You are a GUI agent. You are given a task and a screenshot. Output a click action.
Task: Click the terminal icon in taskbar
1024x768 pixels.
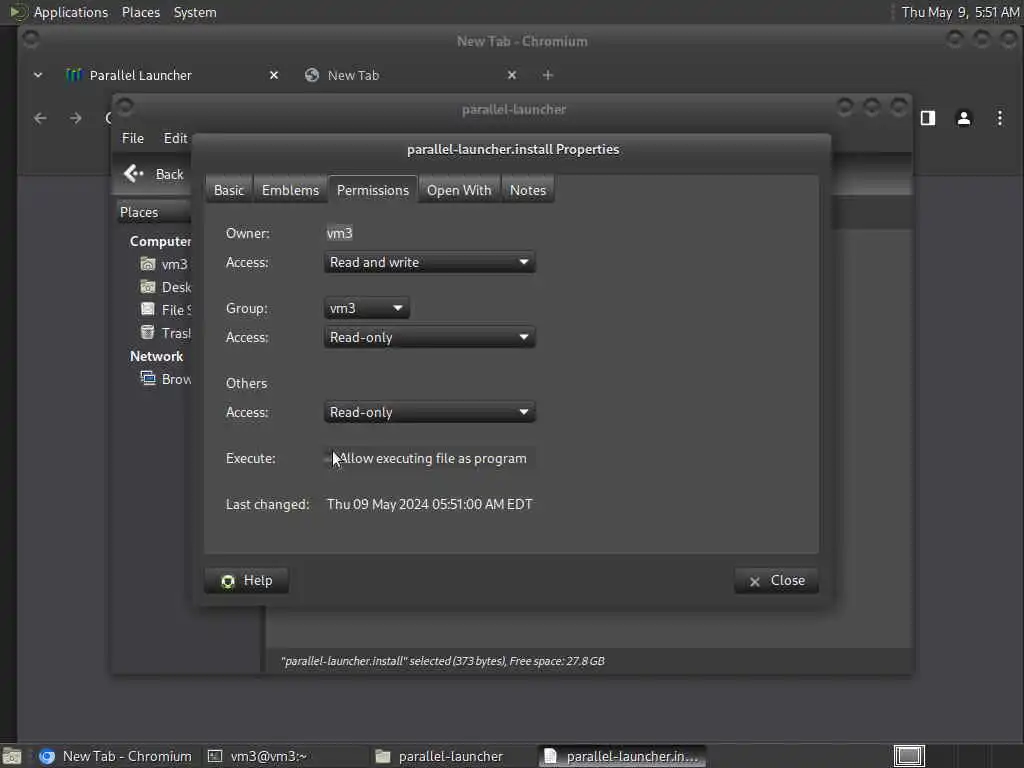(x=215, y=756)
